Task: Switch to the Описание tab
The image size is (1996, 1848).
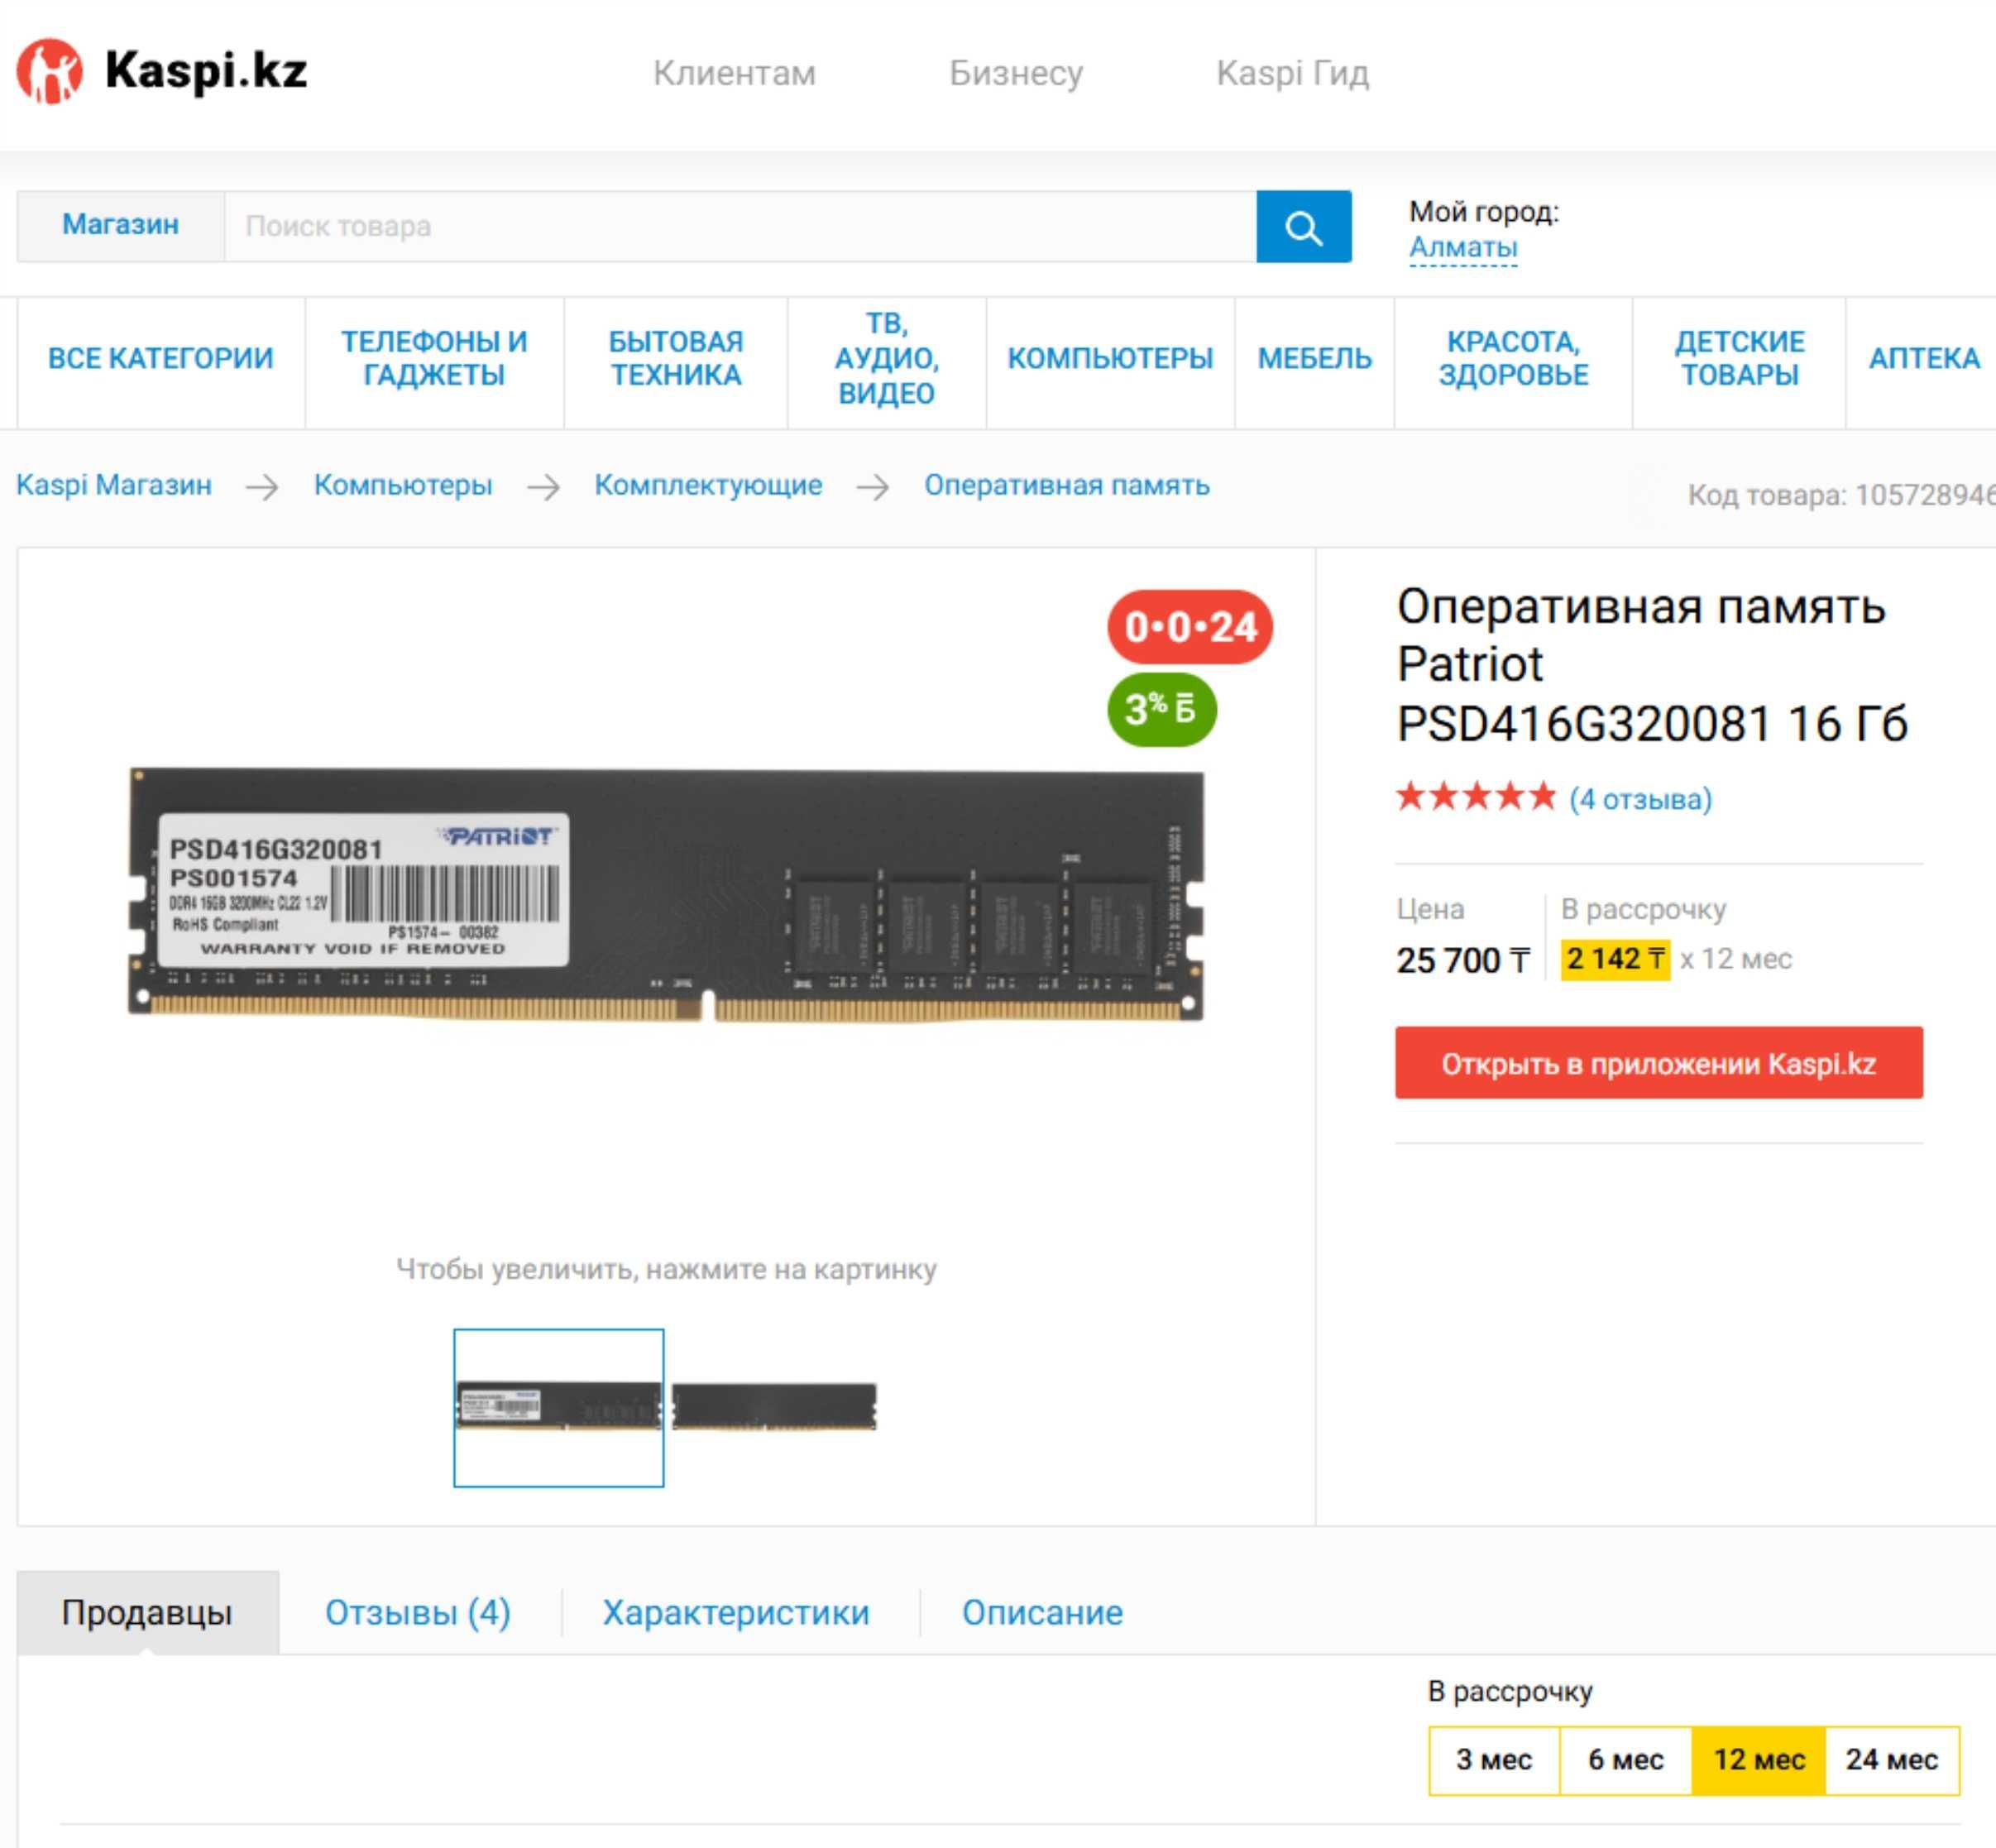Action: 1042,1612
